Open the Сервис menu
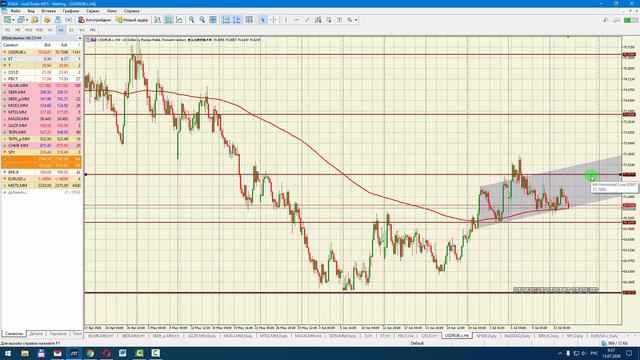Screen dimensions: 640x360 coord(93,11)
